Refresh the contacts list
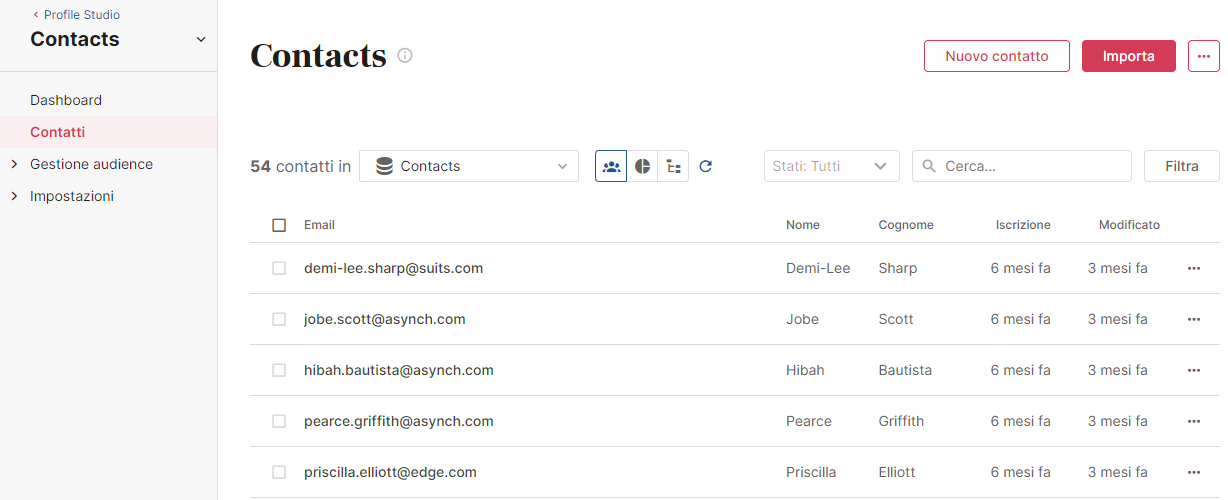This screenshot has height=500, width=1228. pyautogui.click(x=705, y=166)
